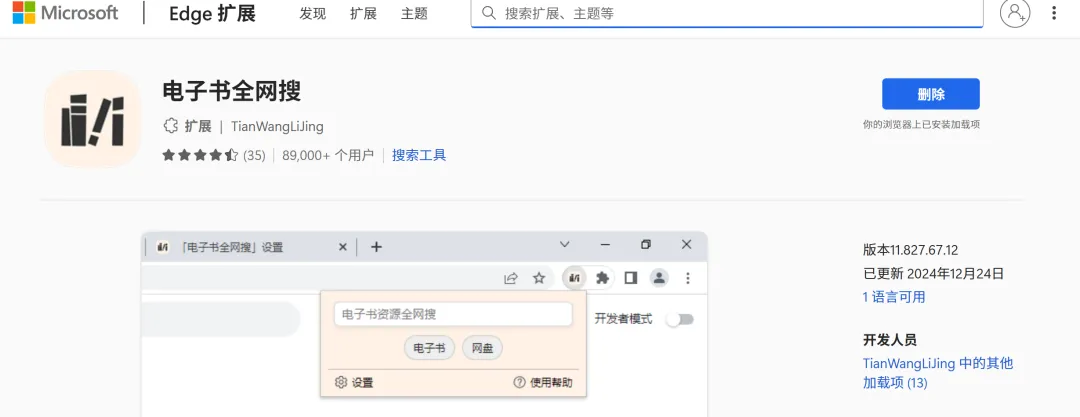Image resolution: width=1080 pixels, height=417 pixels.
Task: Click bookmark star icon in preview
Action: tap(539, 278)
